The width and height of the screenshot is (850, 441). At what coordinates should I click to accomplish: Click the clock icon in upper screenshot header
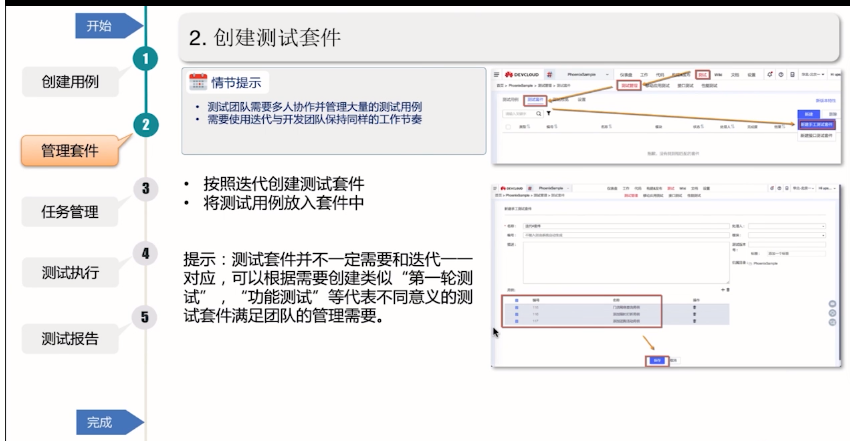click(781, 74)
